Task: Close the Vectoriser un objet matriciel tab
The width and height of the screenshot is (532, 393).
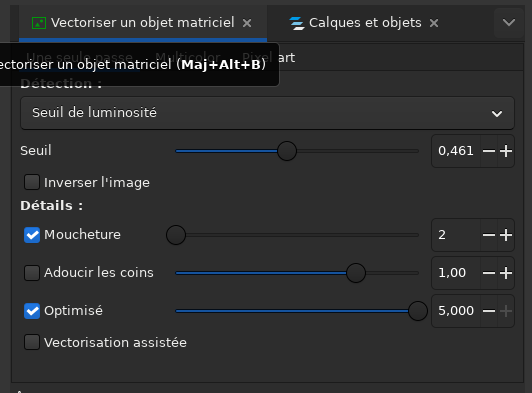Action: pos(247,23)
